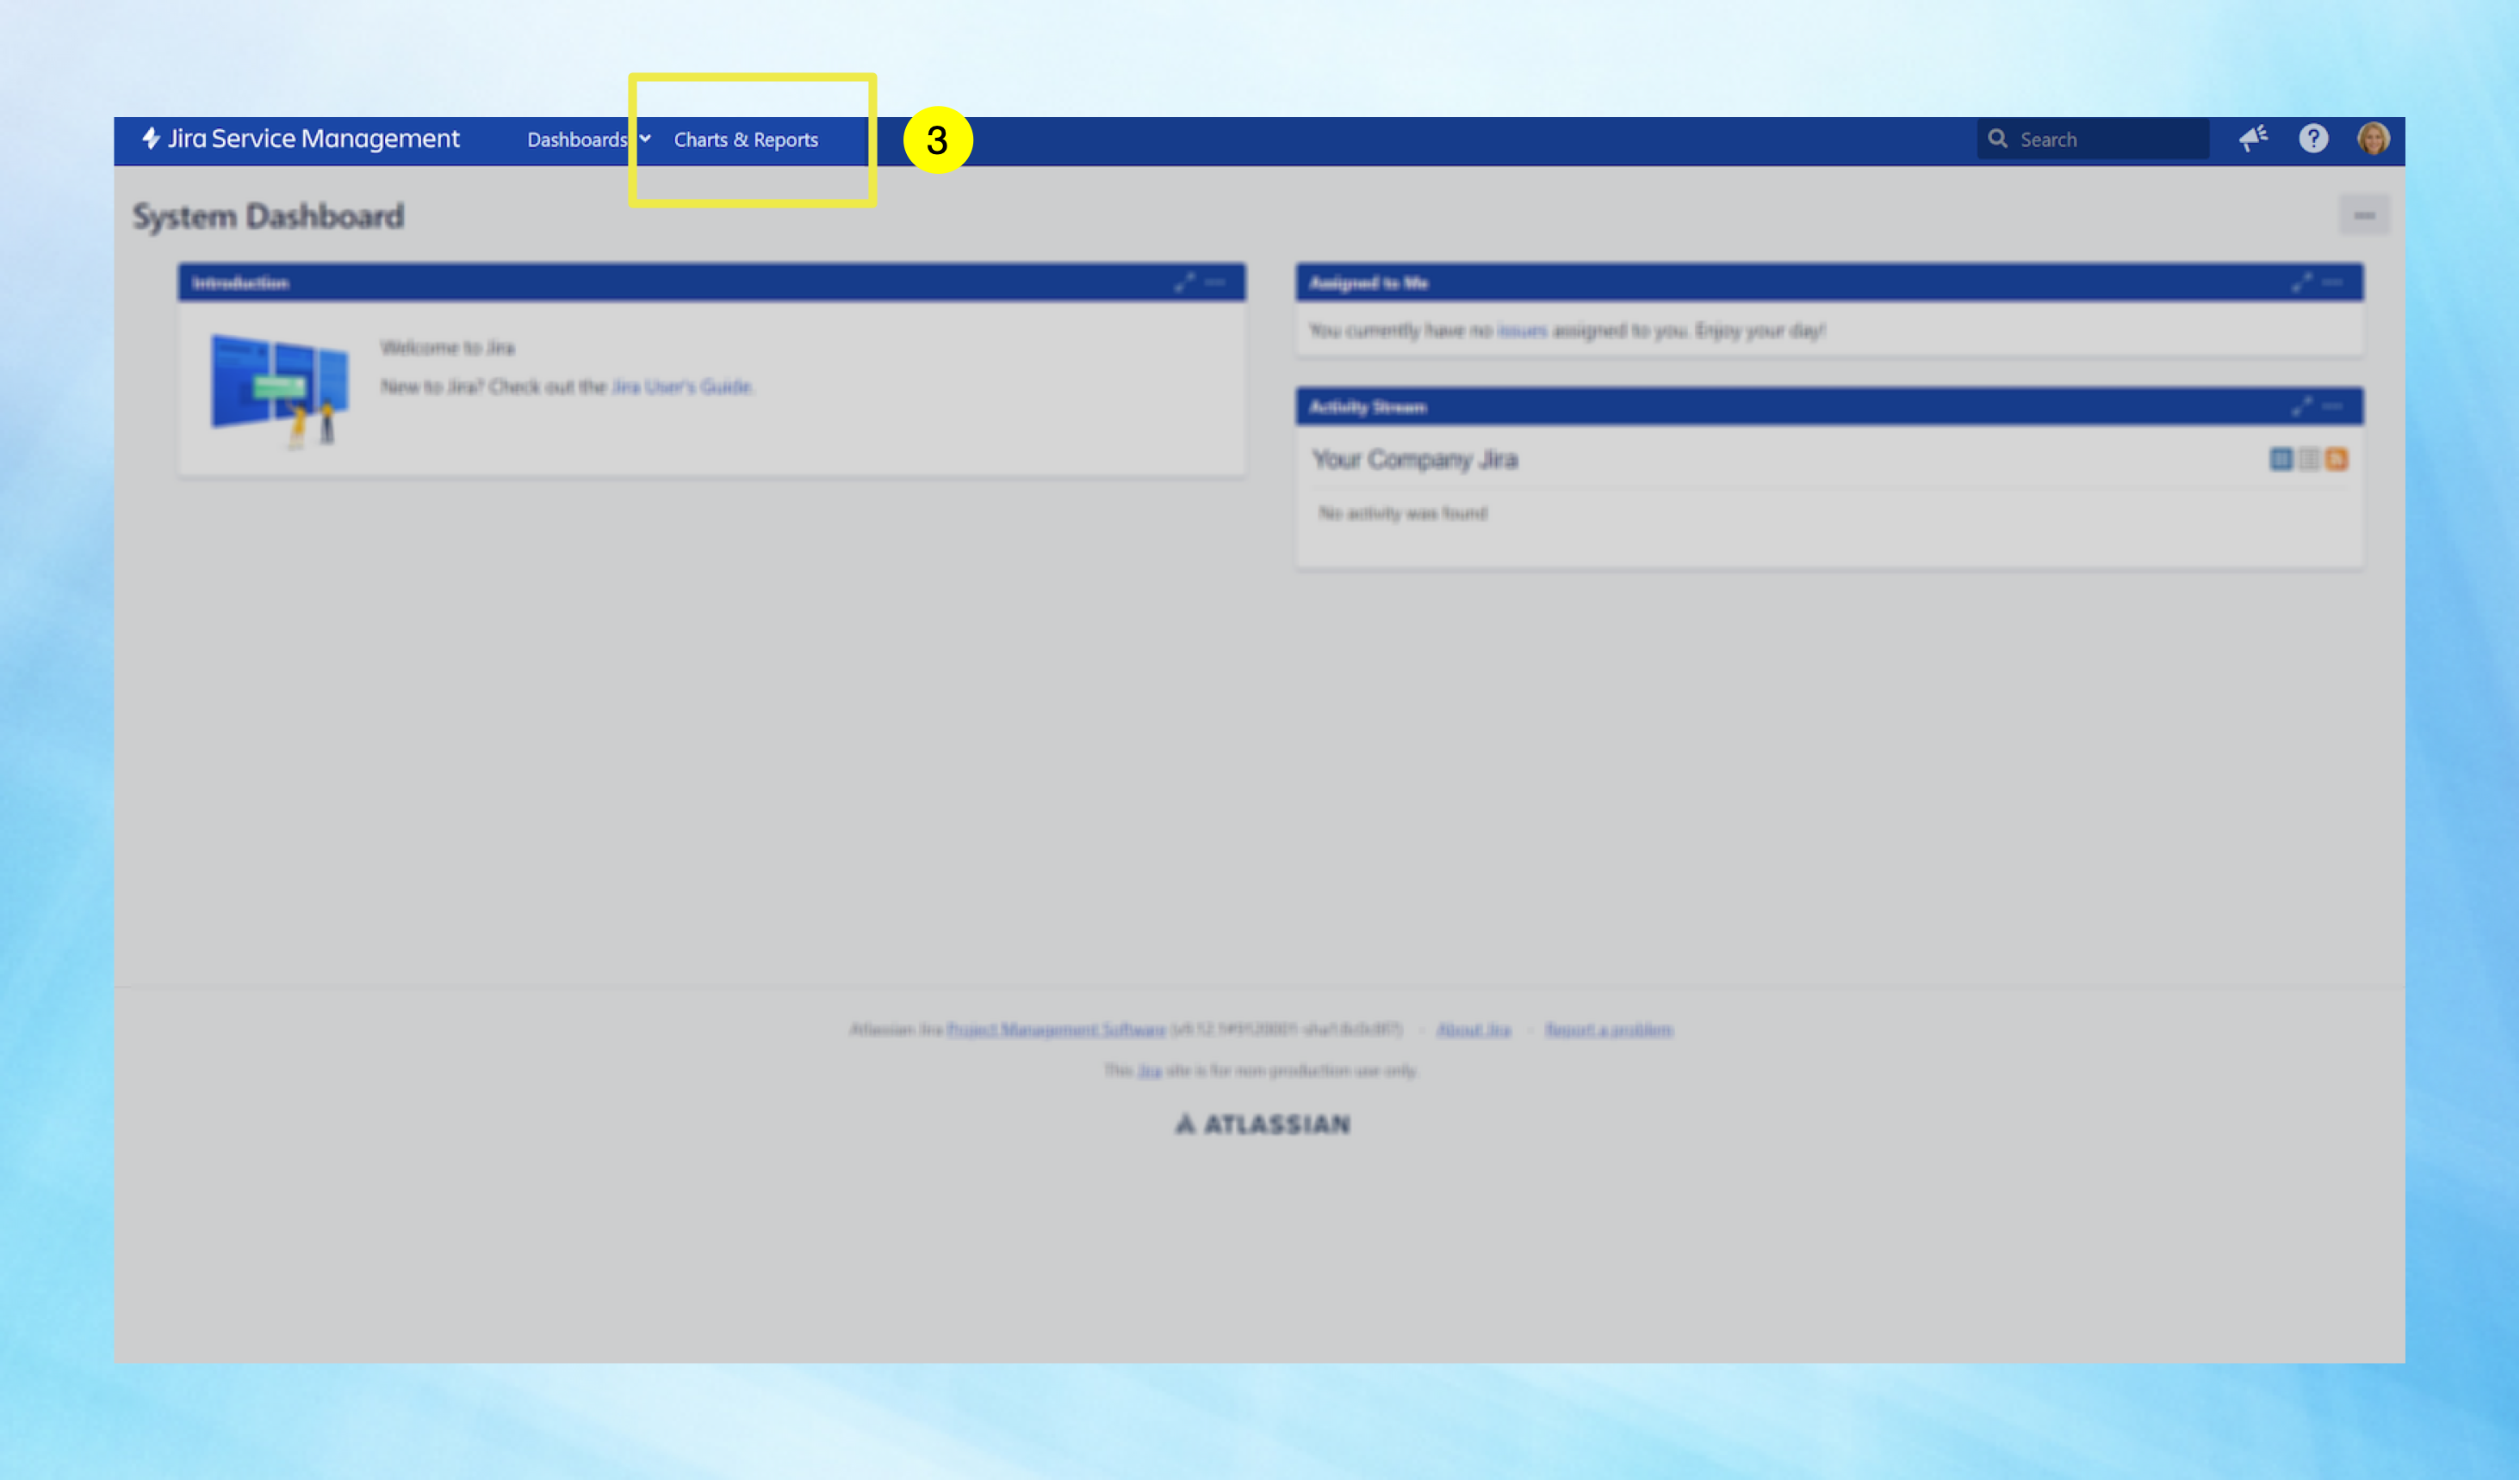Open the Jira User's Guide link
This screenshot has width=2520, height=1480.
point(681,387)
